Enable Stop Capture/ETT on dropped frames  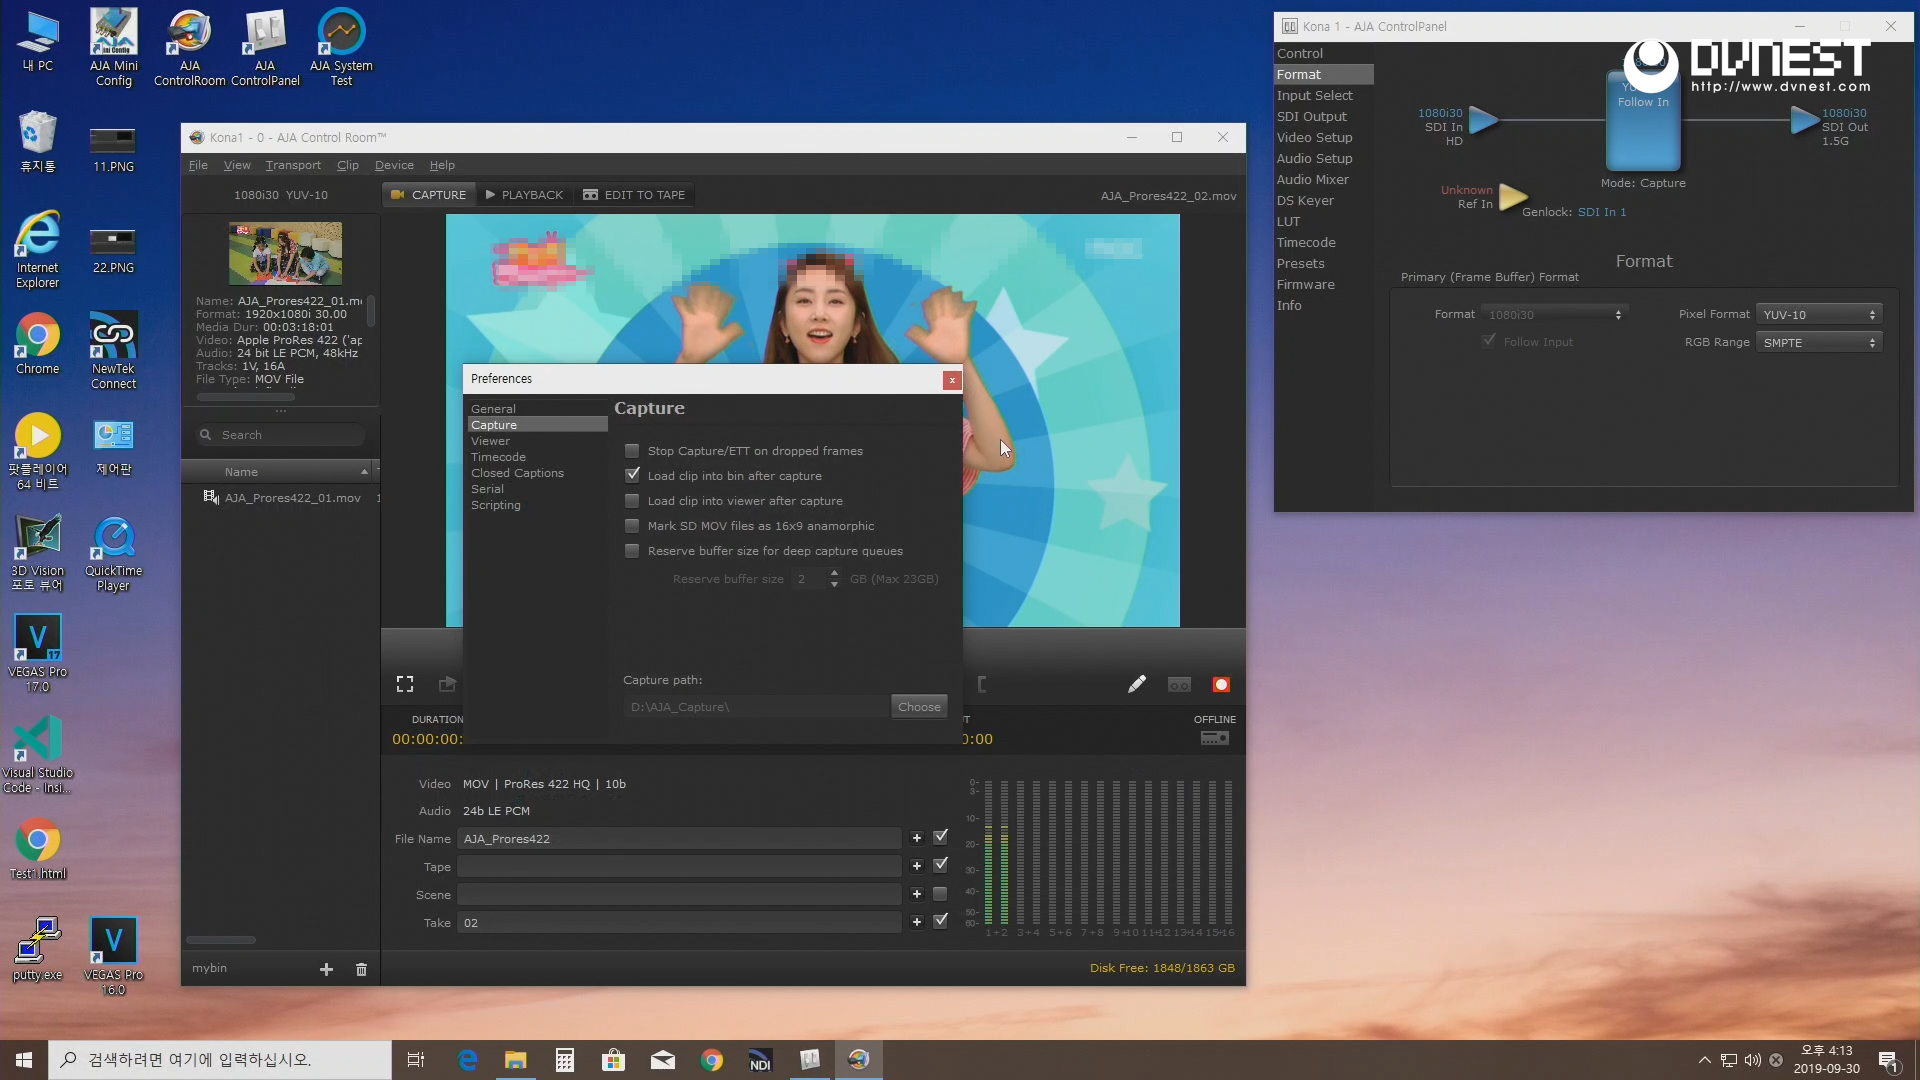pos(632,451)
